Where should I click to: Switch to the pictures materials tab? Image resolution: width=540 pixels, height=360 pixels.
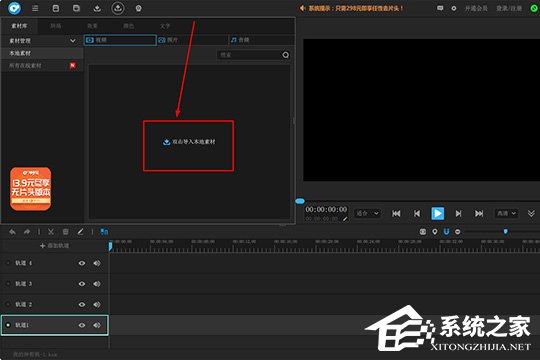pyautogui.click(x=192, y=40)
